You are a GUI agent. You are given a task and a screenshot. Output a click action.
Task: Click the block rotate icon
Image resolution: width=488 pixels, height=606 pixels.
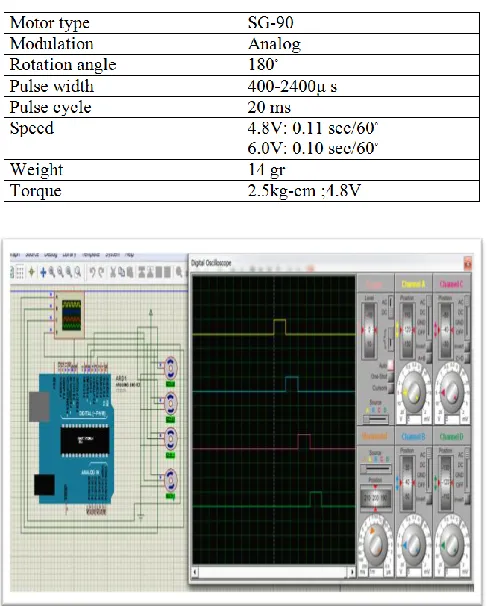(158, 272)
